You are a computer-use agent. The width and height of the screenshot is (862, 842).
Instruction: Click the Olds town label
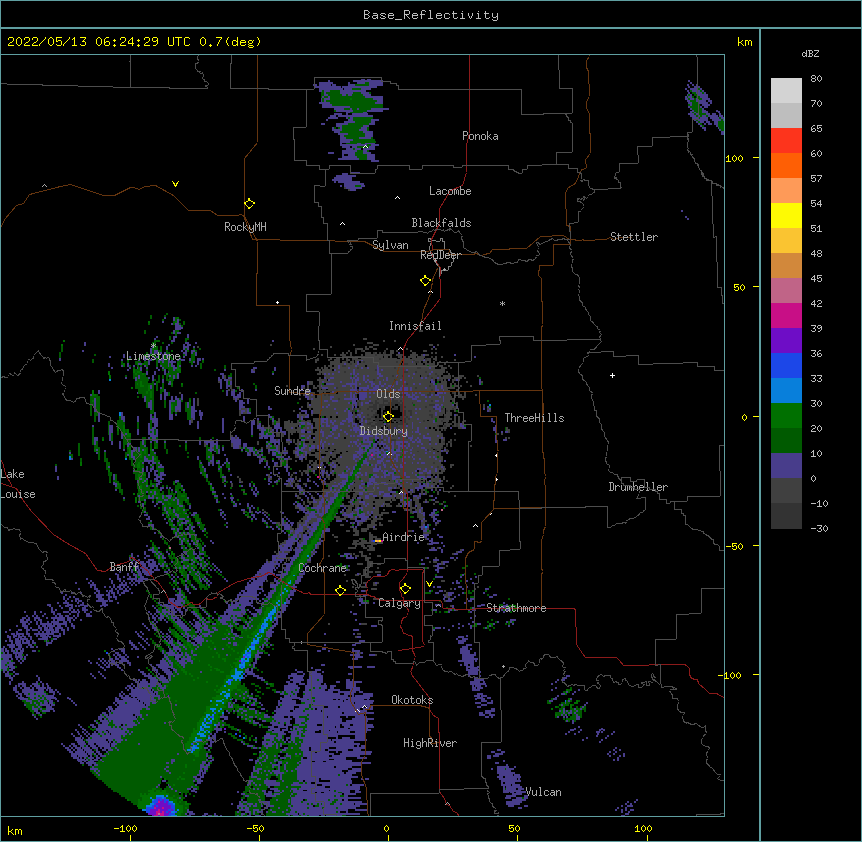(x=388, y=394)
